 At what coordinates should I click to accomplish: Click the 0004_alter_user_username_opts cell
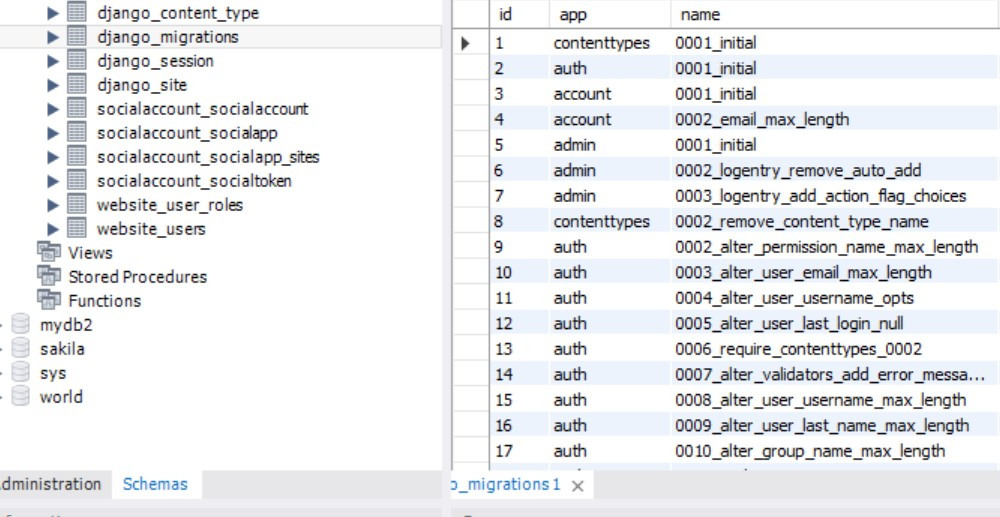pyautogui.click(x=835, y=298)
